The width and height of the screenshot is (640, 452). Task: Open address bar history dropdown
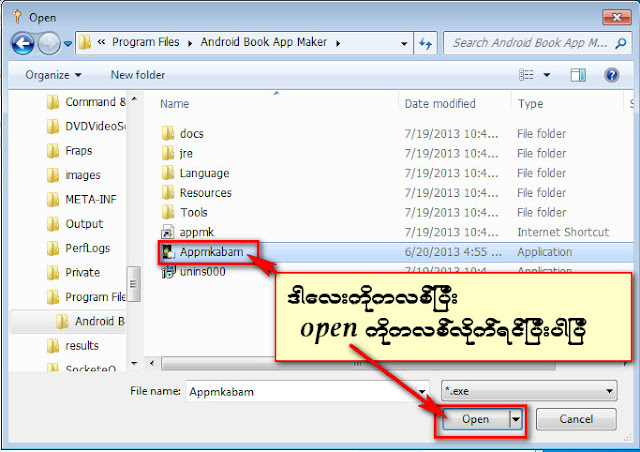(x=404, y=43)
